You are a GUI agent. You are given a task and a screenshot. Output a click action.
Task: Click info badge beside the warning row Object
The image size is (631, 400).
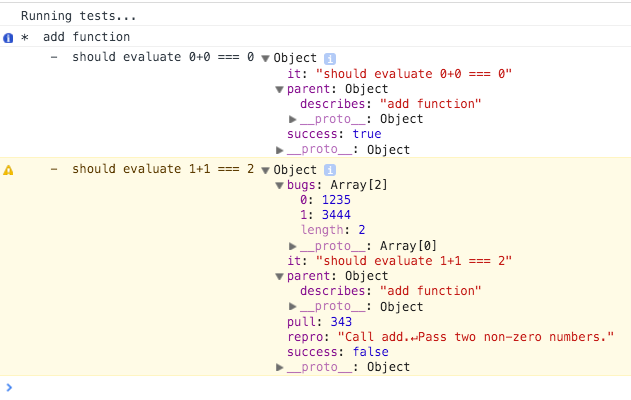coord(330,170)
